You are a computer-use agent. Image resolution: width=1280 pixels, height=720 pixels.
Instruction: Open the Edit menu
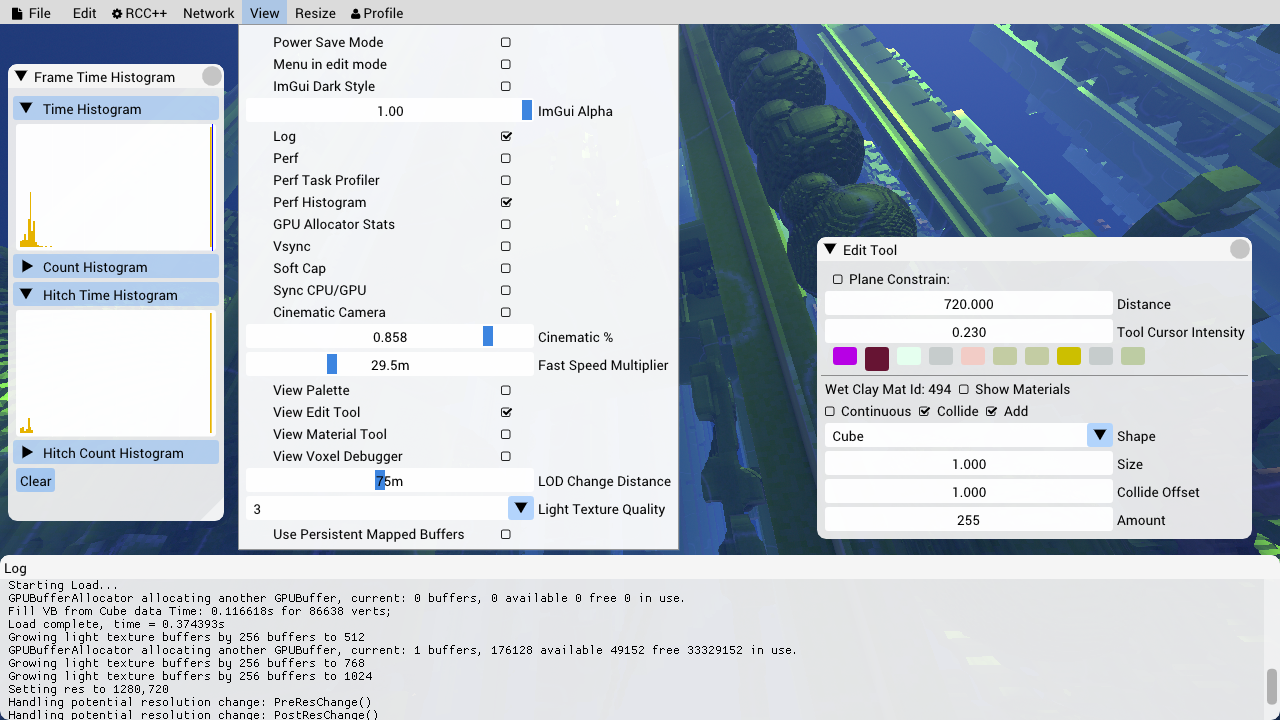(x=85, y=13)
